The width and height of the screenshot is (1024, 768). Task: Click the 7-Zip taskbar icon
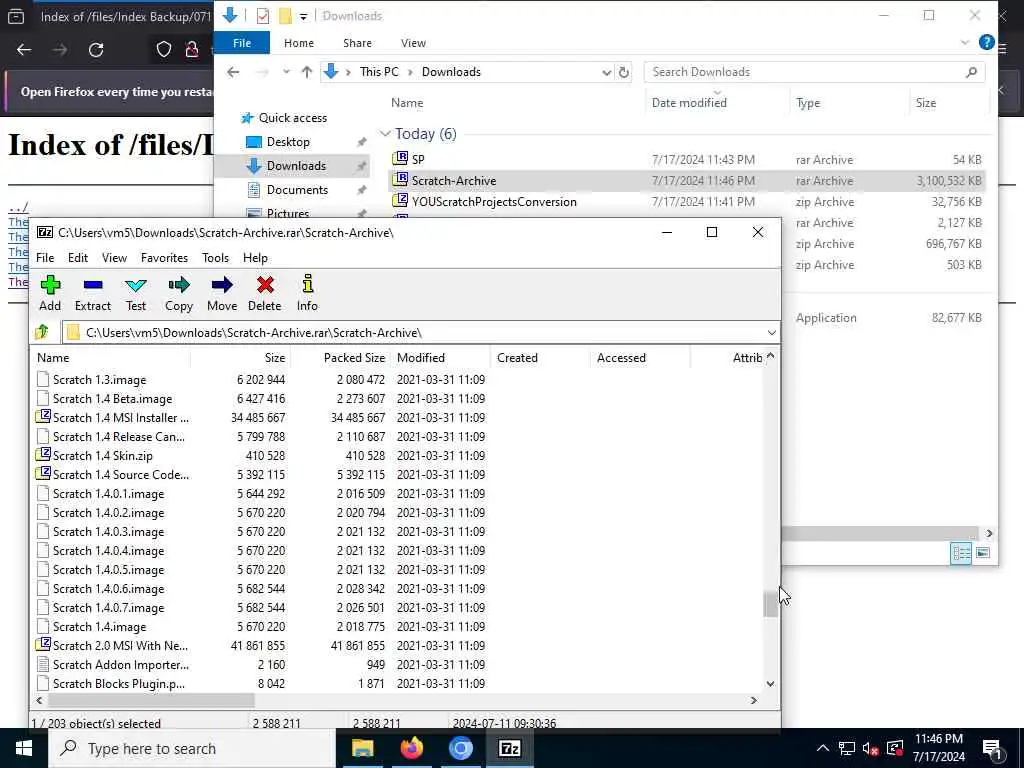(x=509, y=748)
